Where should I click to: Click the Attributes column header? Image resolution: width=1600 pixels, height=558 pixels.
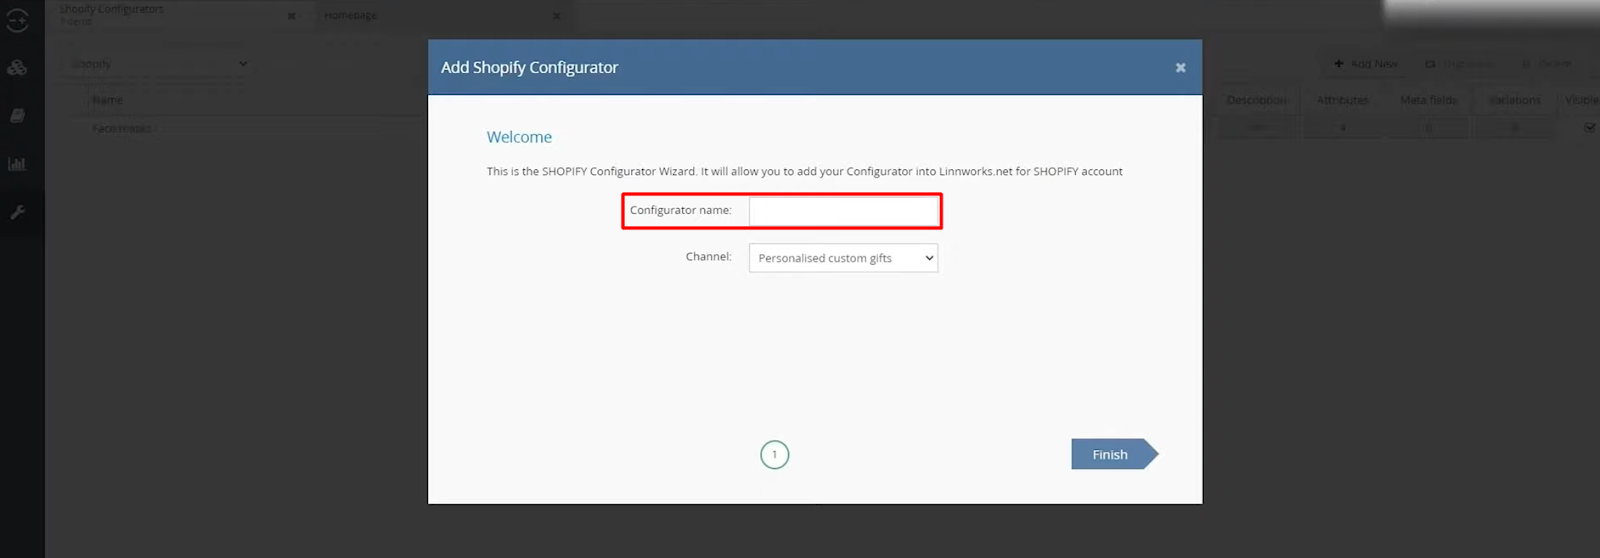(x=1342, y=100)
